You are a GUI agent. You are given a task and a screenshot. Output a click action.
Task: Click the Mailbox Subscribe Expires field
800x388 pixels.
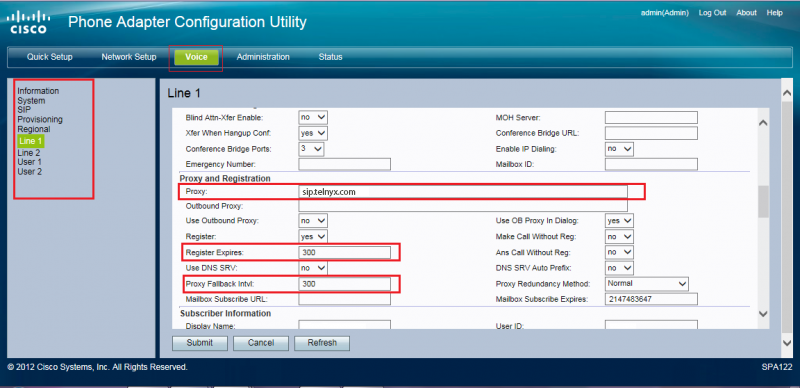[x=651, y=299]
